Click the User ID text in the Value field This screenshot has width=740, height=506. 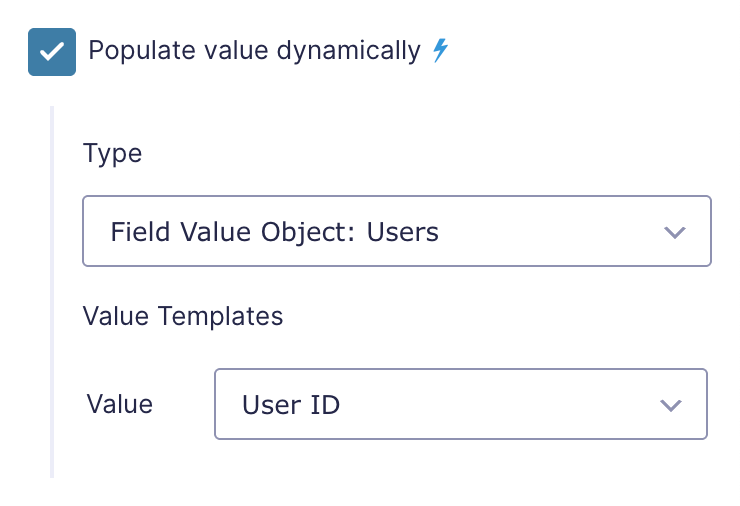tap(291, 405)
